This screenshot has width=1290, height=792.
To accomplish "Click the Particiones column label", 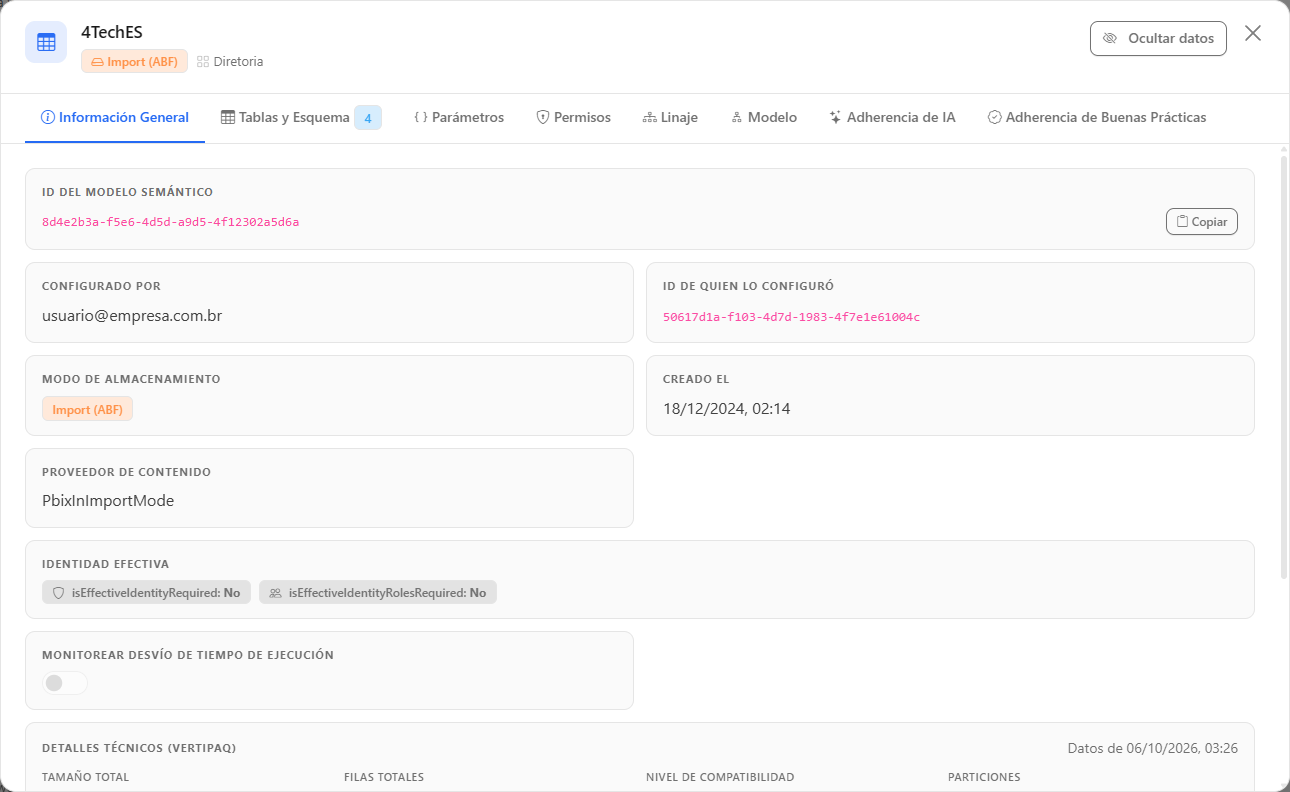I will point(984,777).
